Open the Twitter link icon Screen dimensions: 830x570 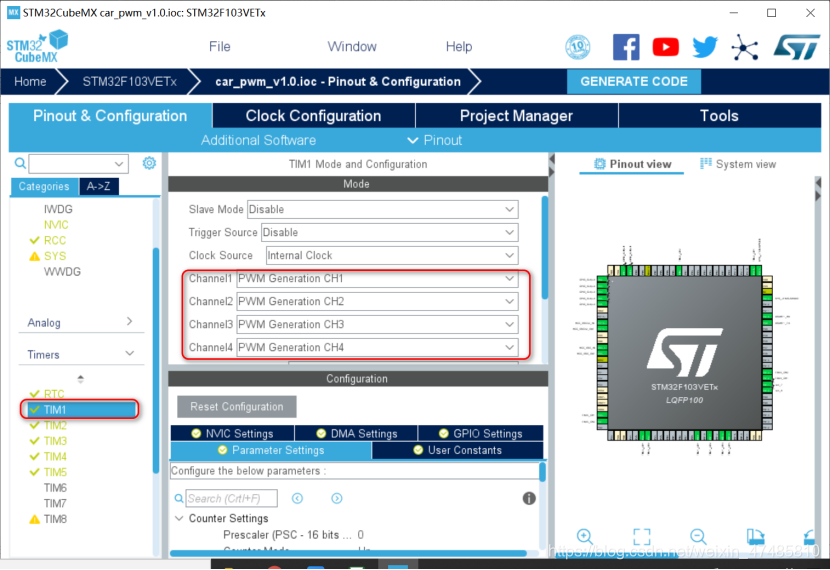(x=705, y=47)
